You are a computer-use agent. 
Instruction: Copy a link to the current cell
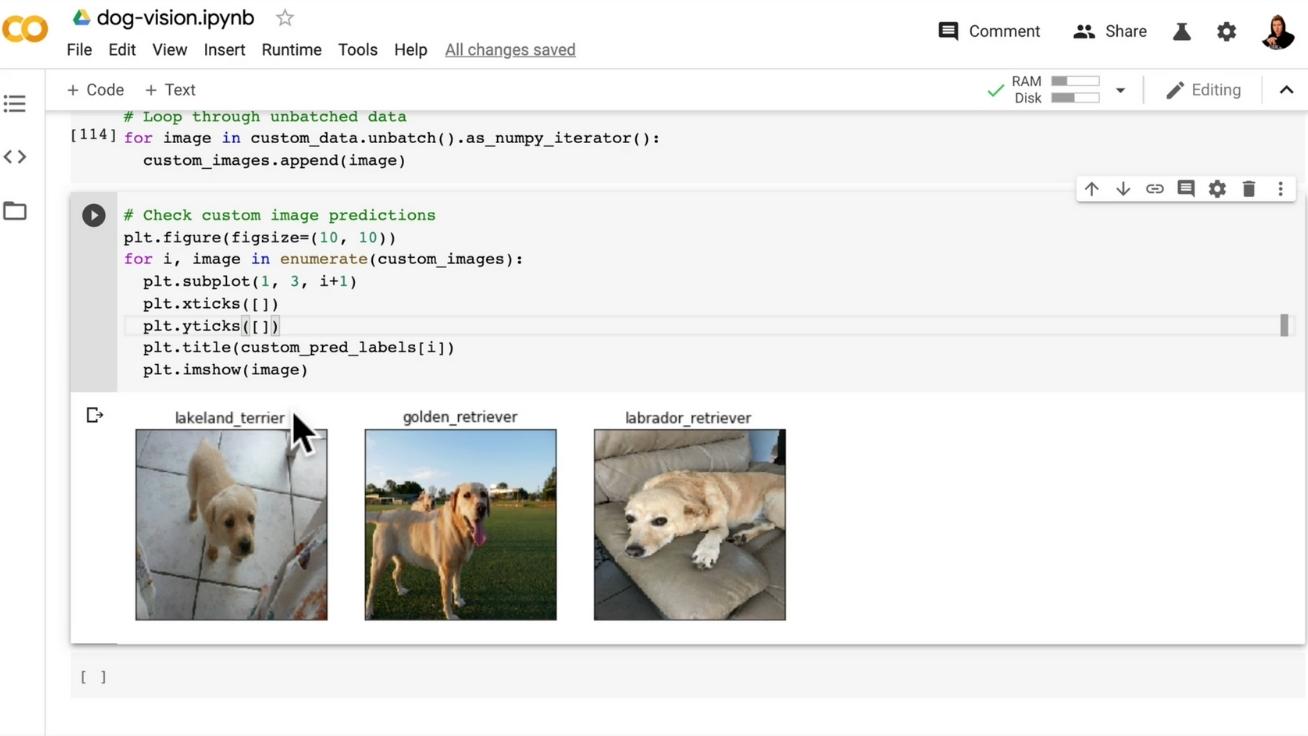click(x=1154, y=187)
